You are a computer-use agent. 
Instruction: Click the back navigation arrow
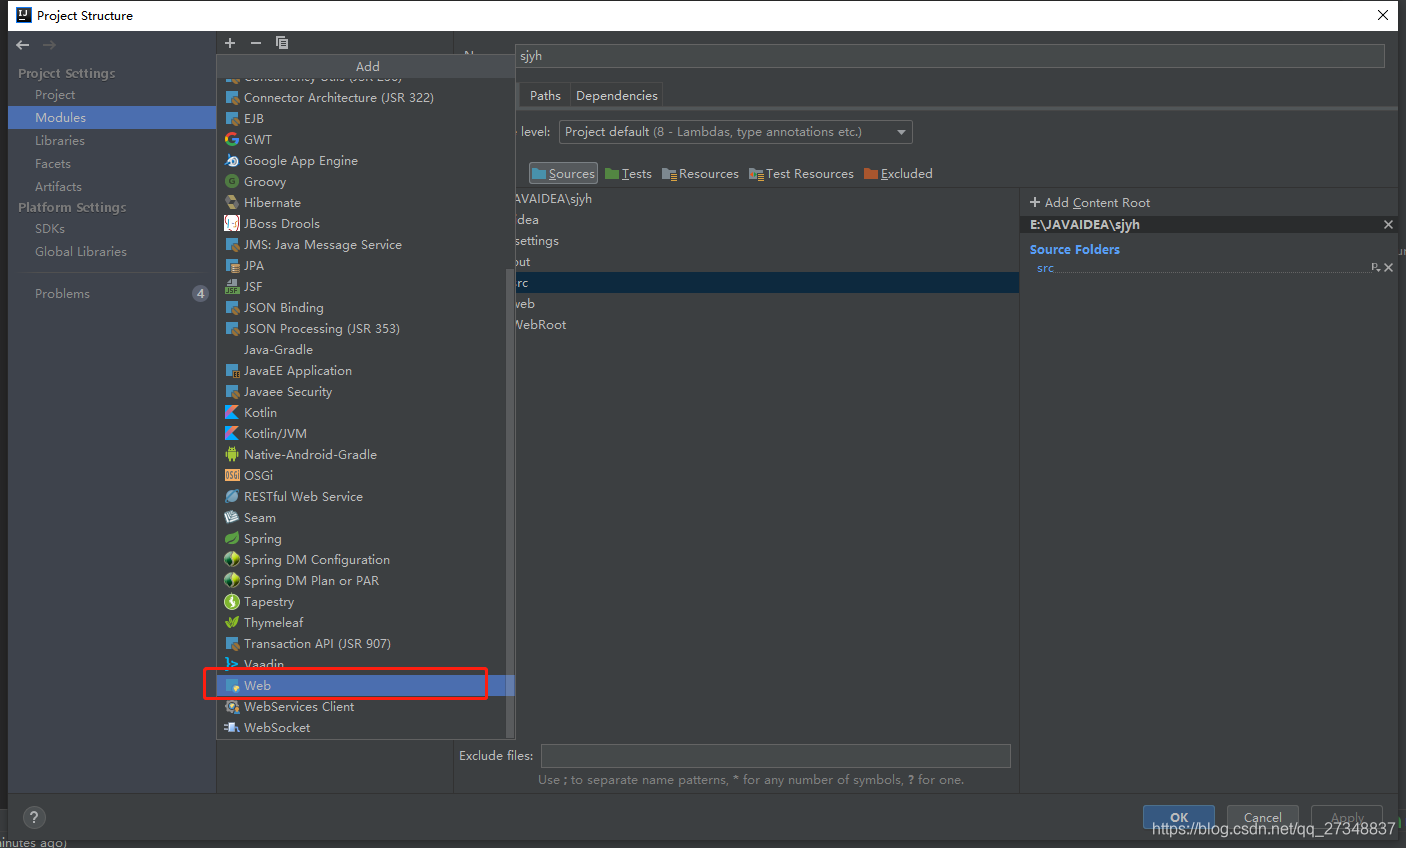23,45
